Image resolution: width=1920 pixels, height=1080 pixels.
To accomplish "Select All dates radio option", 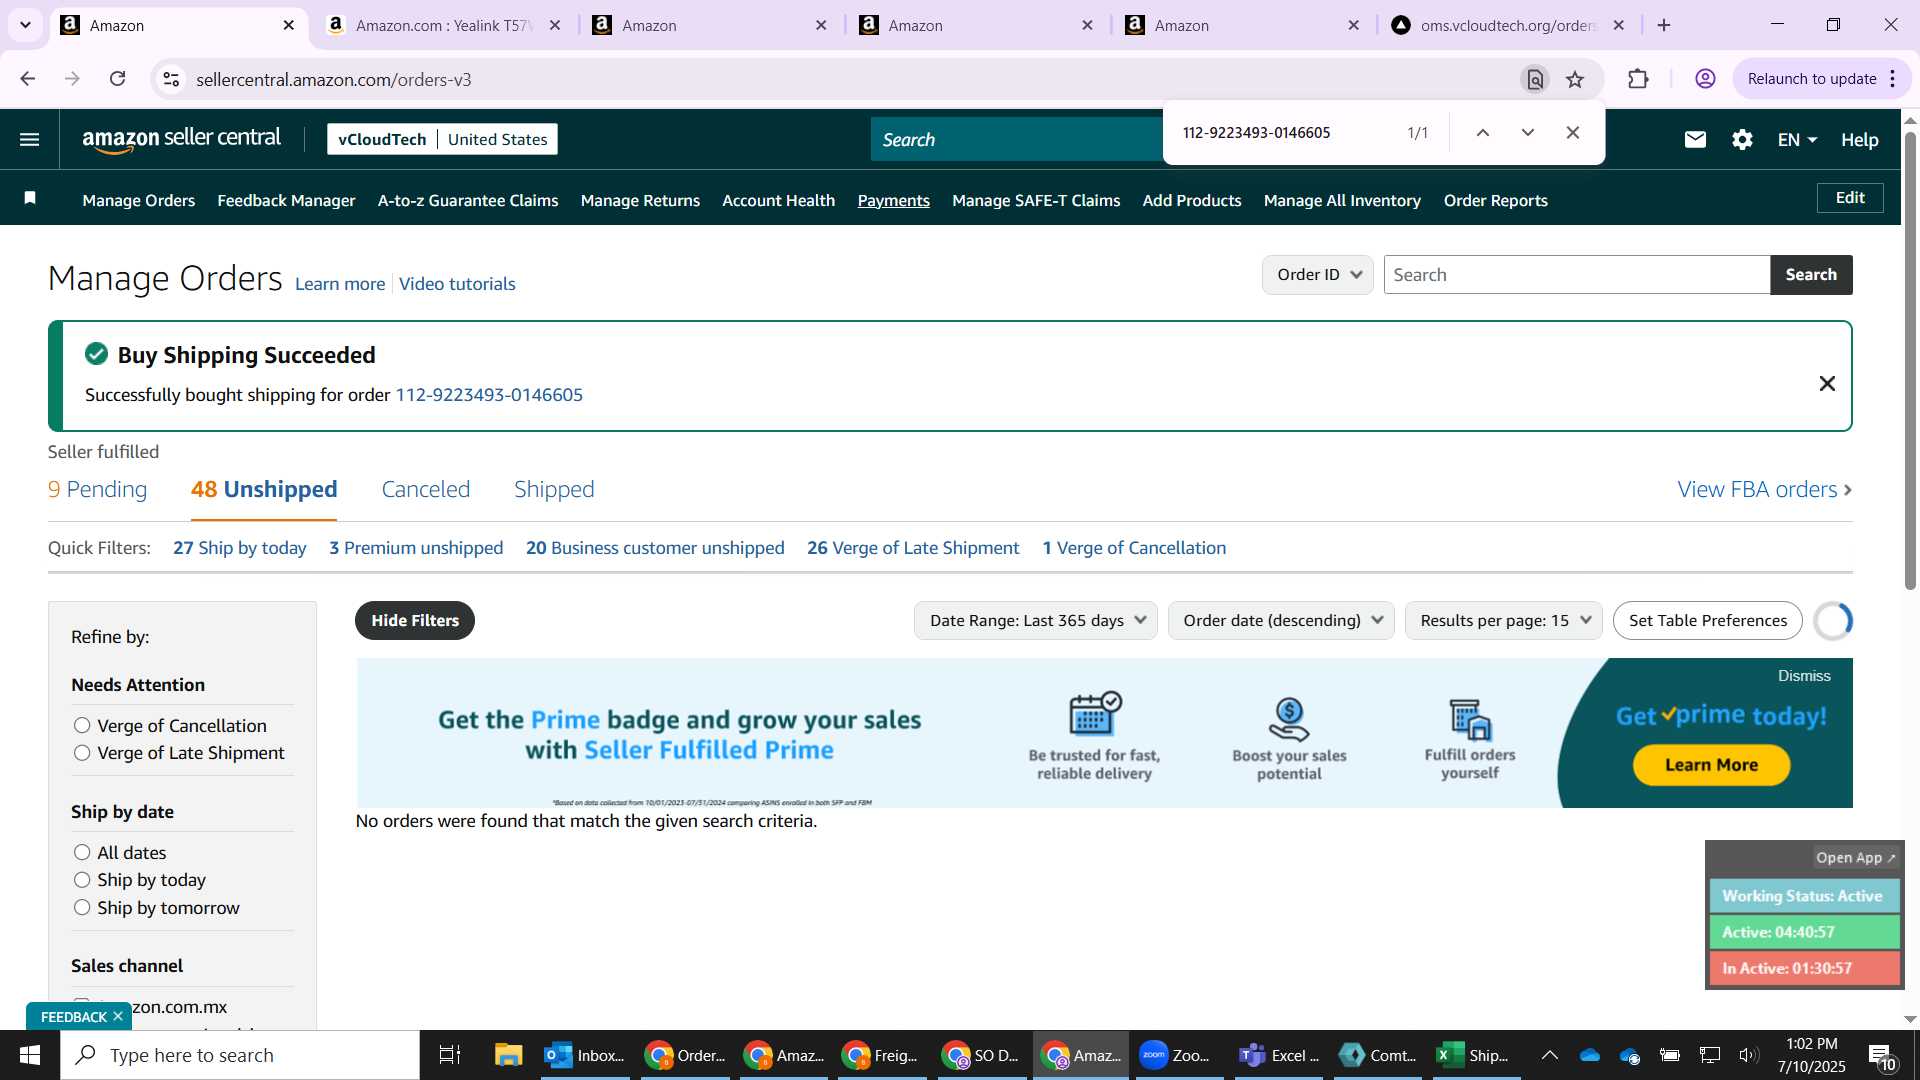I will click(82, 852).
